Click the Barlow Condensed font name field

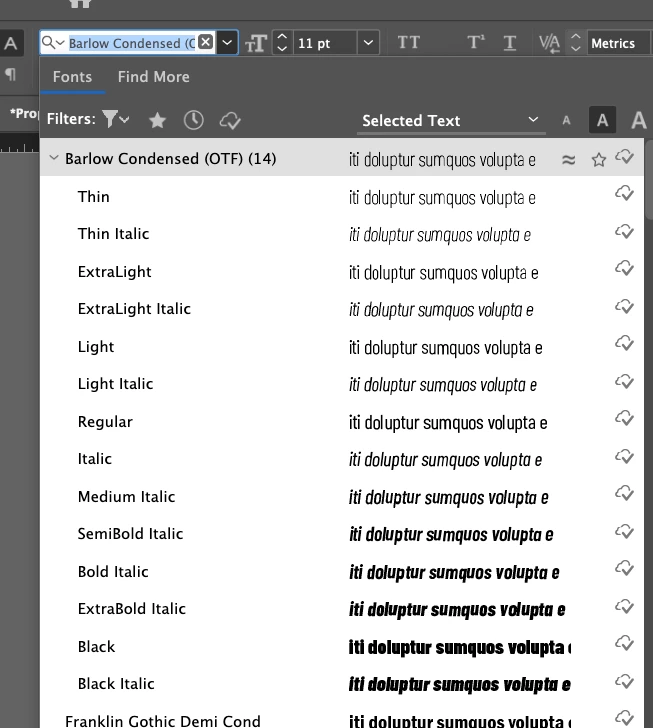coord(132,43)
